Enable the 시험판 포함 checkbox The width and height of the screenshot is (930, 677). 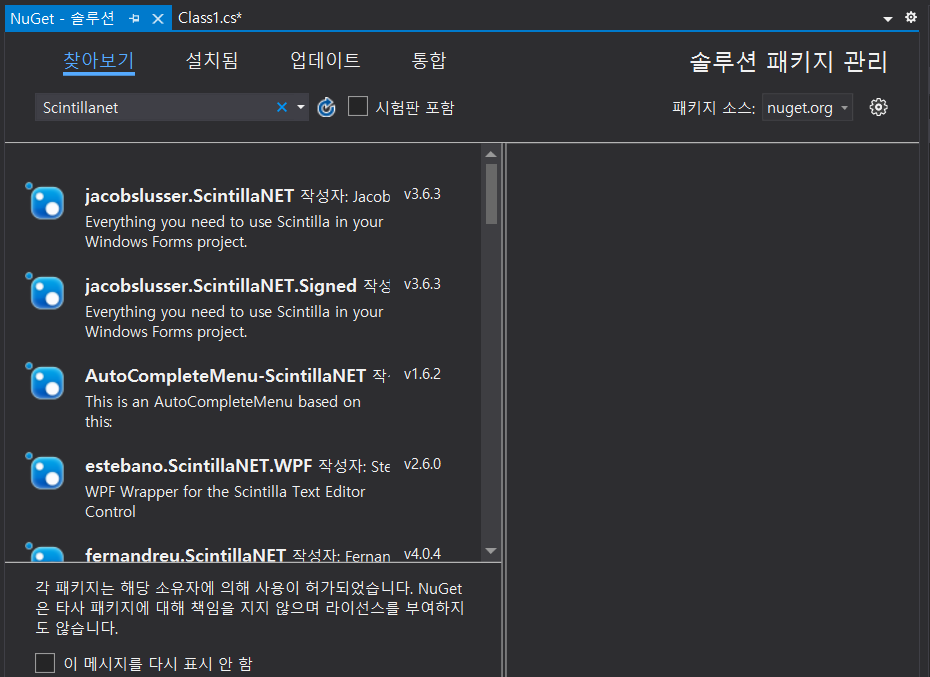point(358,106)
